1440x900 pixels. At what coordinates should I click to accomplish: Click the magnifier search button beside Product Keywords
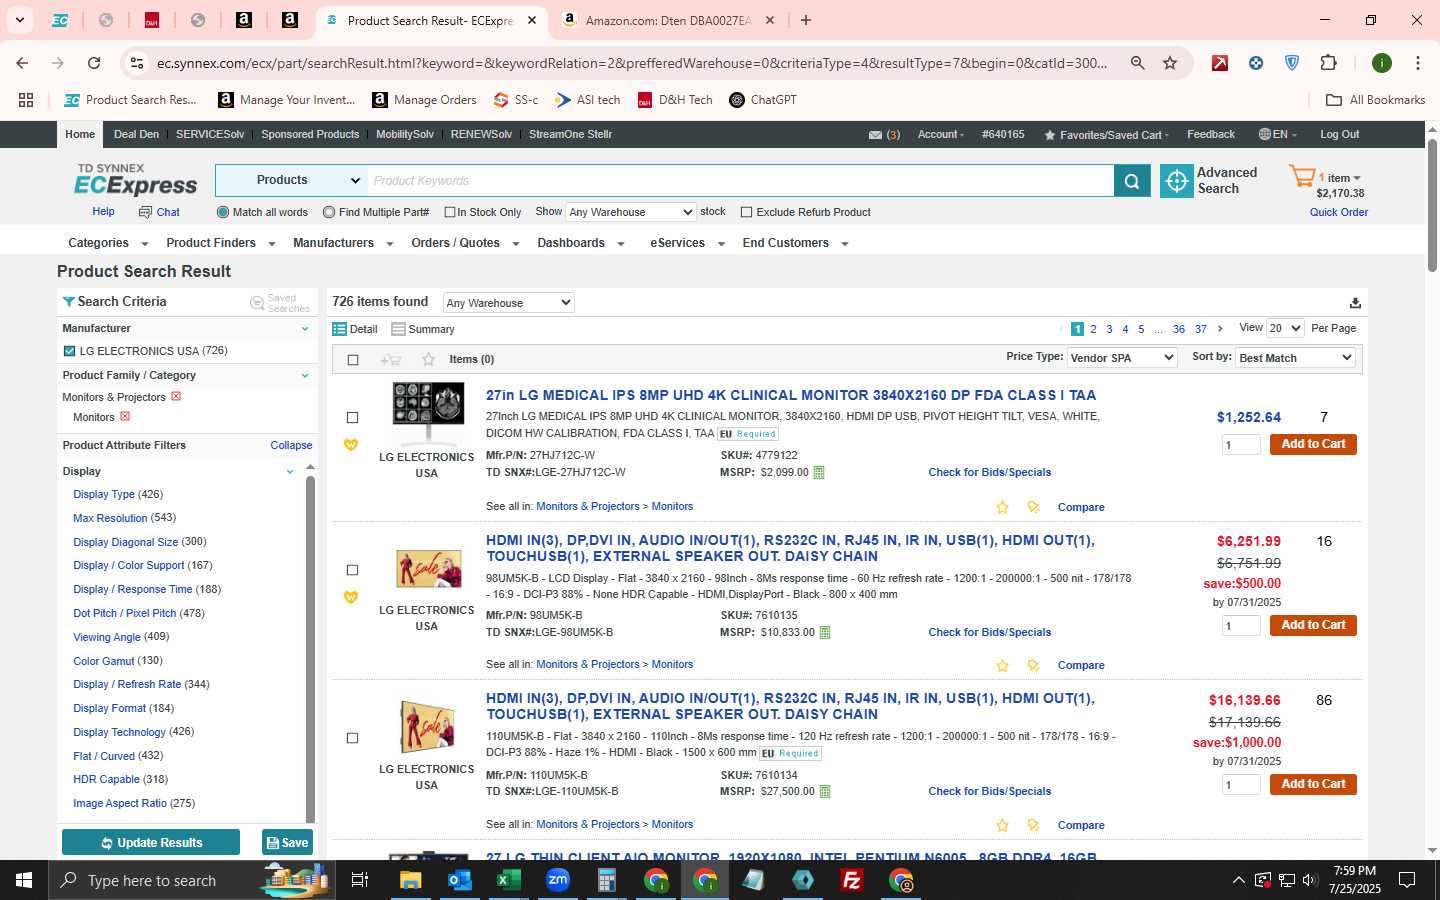pyautogui.click(x=1132, y=181)
